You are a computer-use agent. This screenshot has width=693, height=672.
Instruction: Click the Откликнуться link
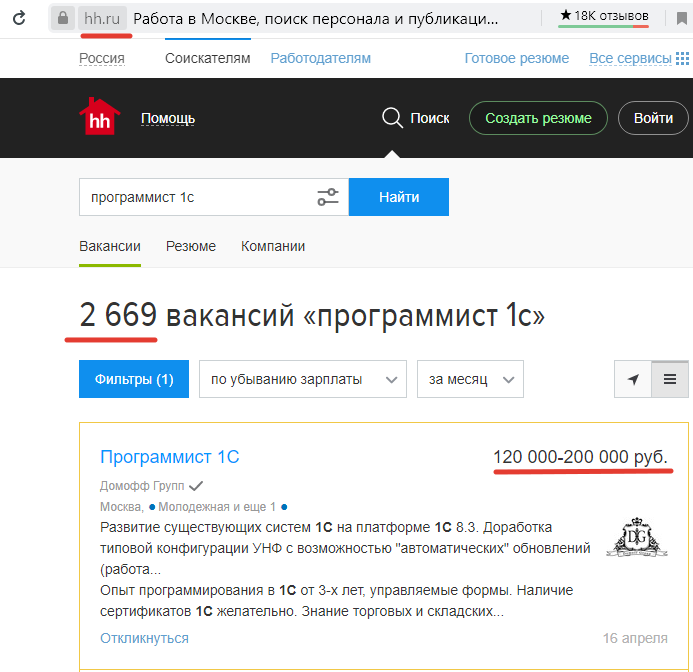pos(144,638)
